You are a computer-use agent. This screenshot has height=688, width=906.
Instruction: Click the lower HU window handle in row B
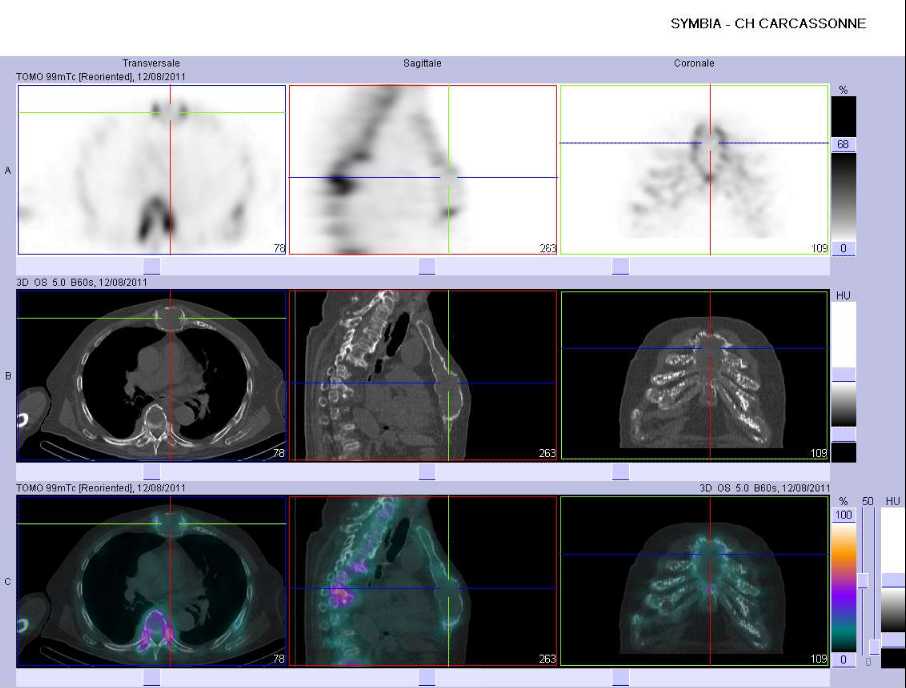pyautogui.click(x=844, y=435)
